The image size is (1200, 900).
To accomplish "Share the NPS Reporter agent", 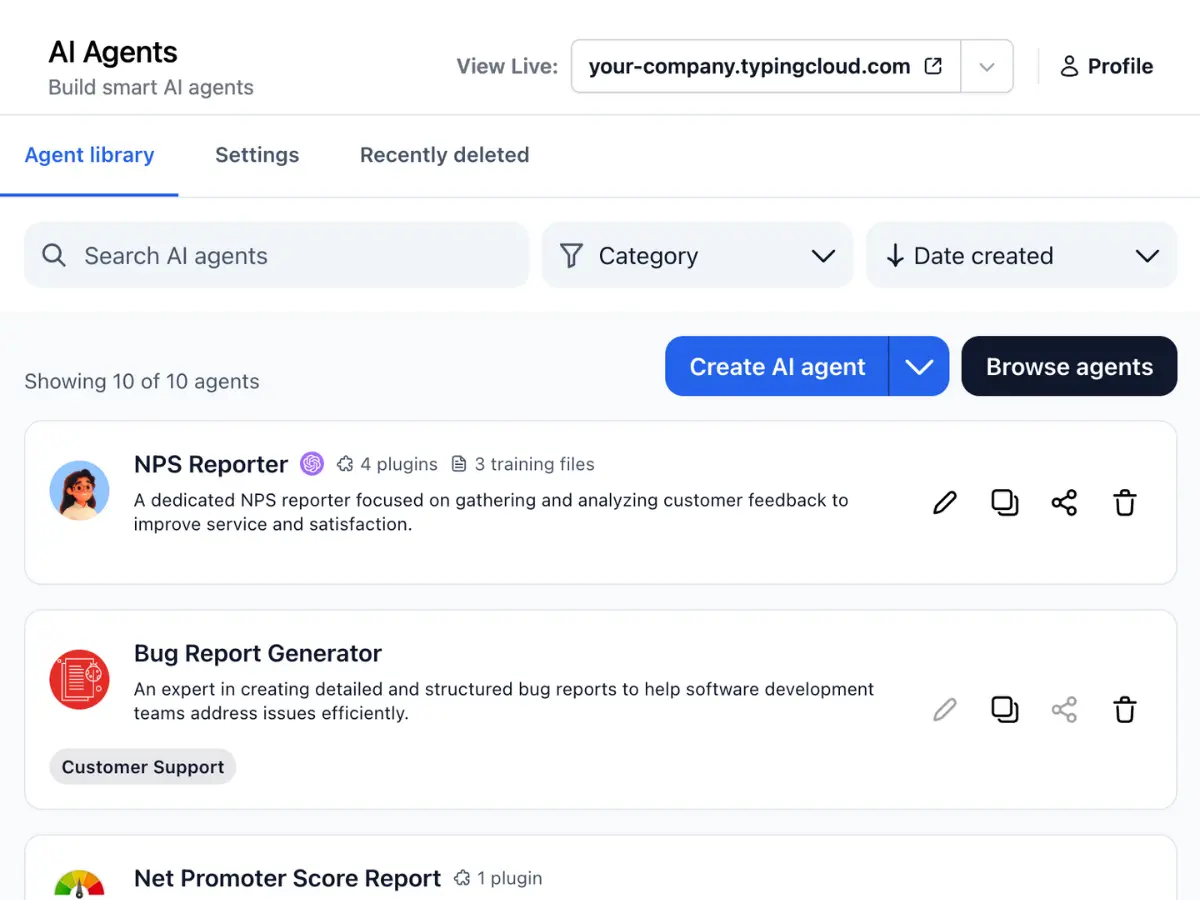I will coord(1065,502).
